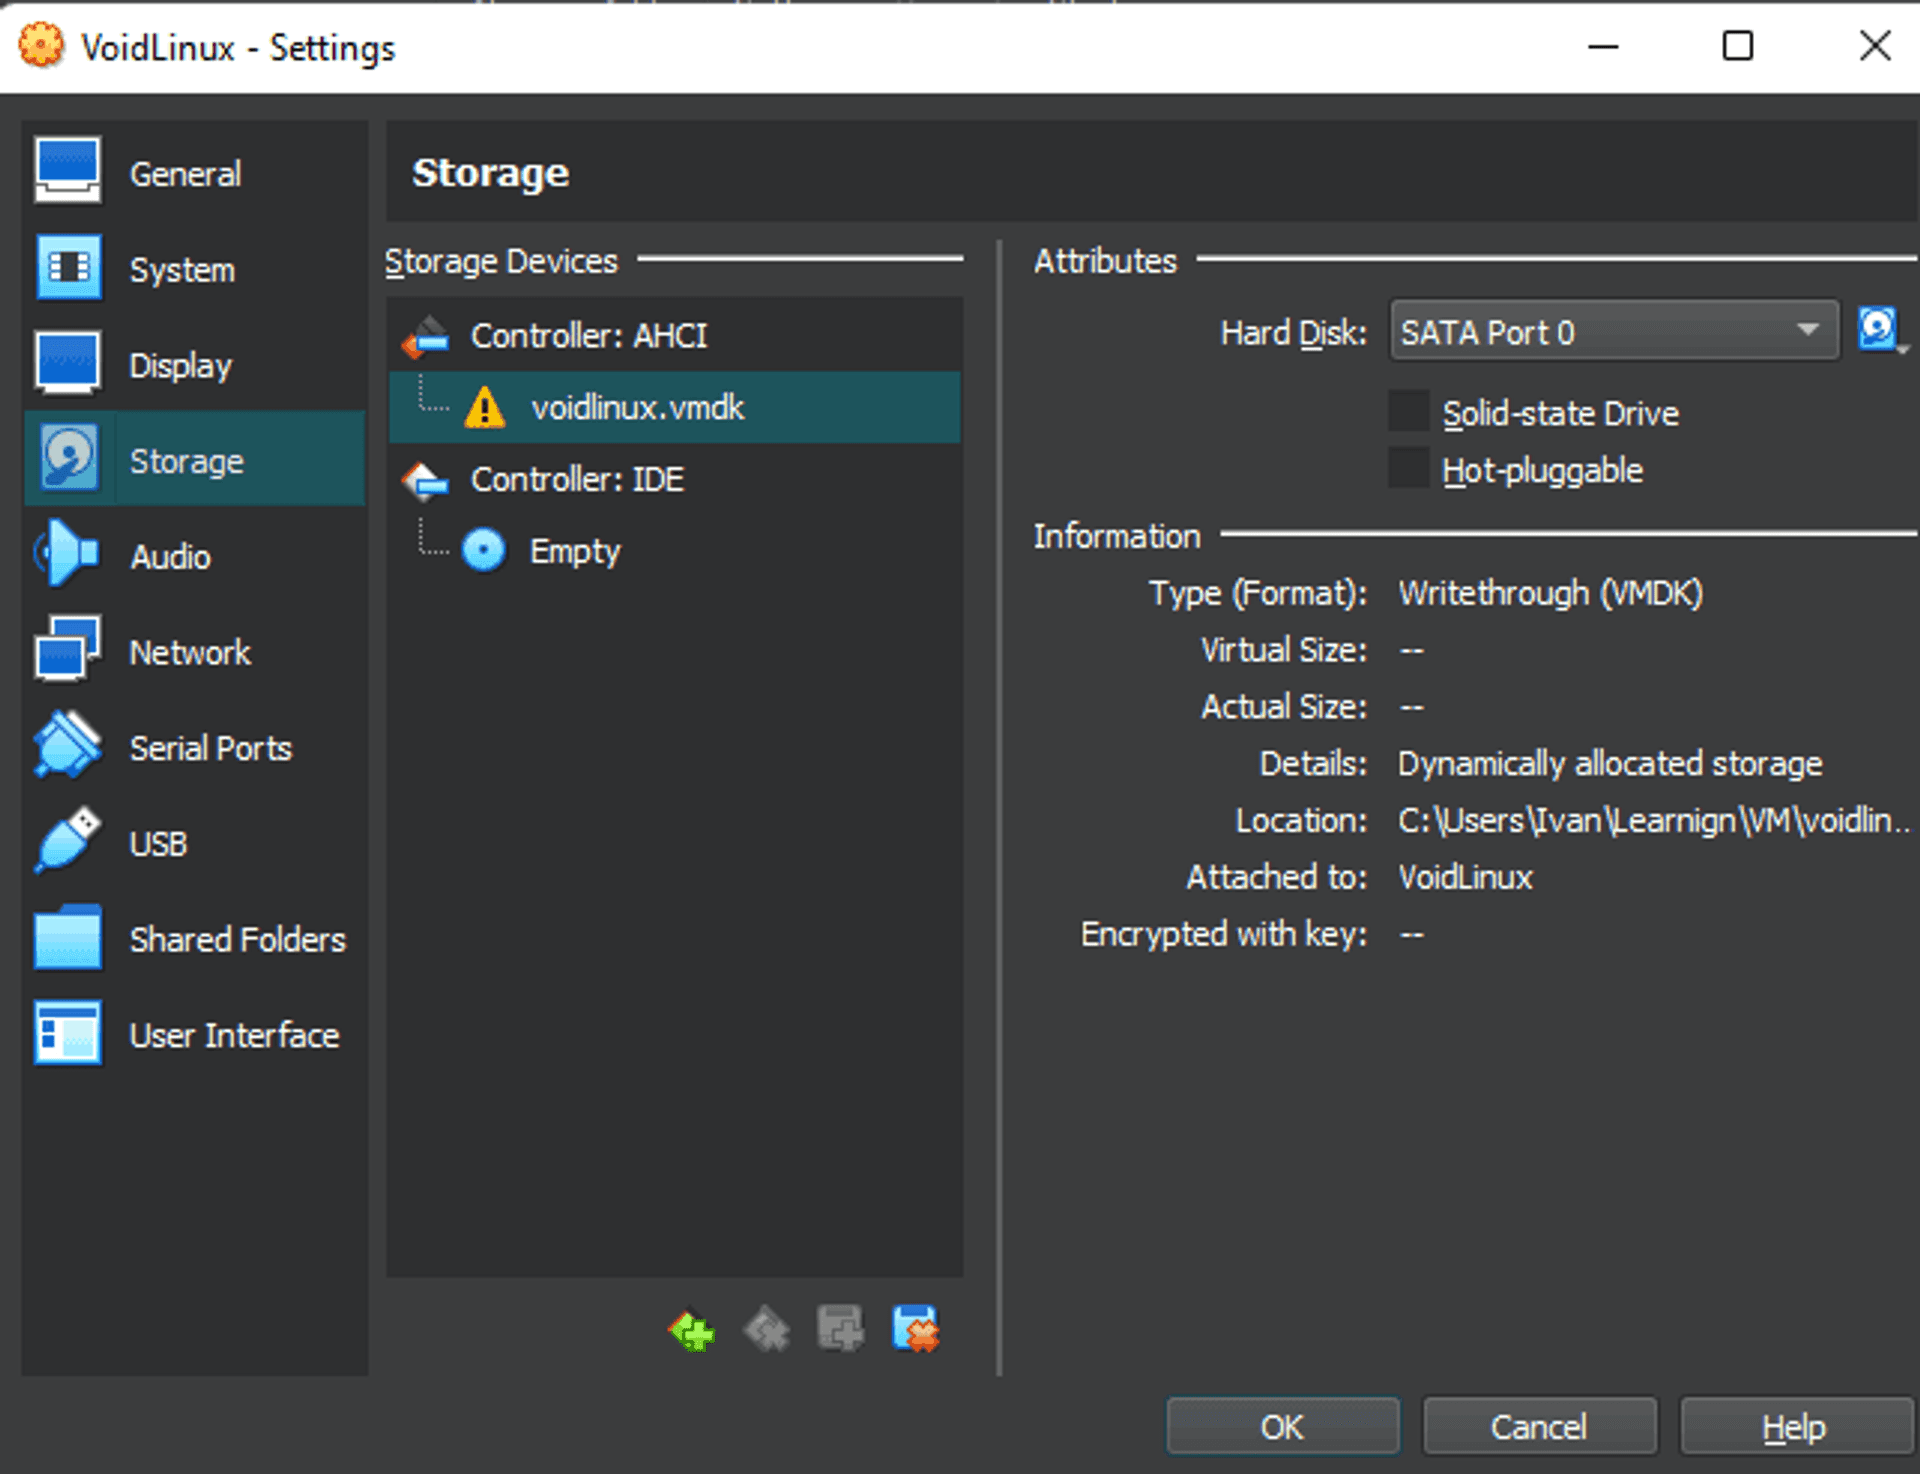Click the Cancel button
Image resolution: width=1920 pixels, height=1474 pixels.
click(x=1538, y=1426)
